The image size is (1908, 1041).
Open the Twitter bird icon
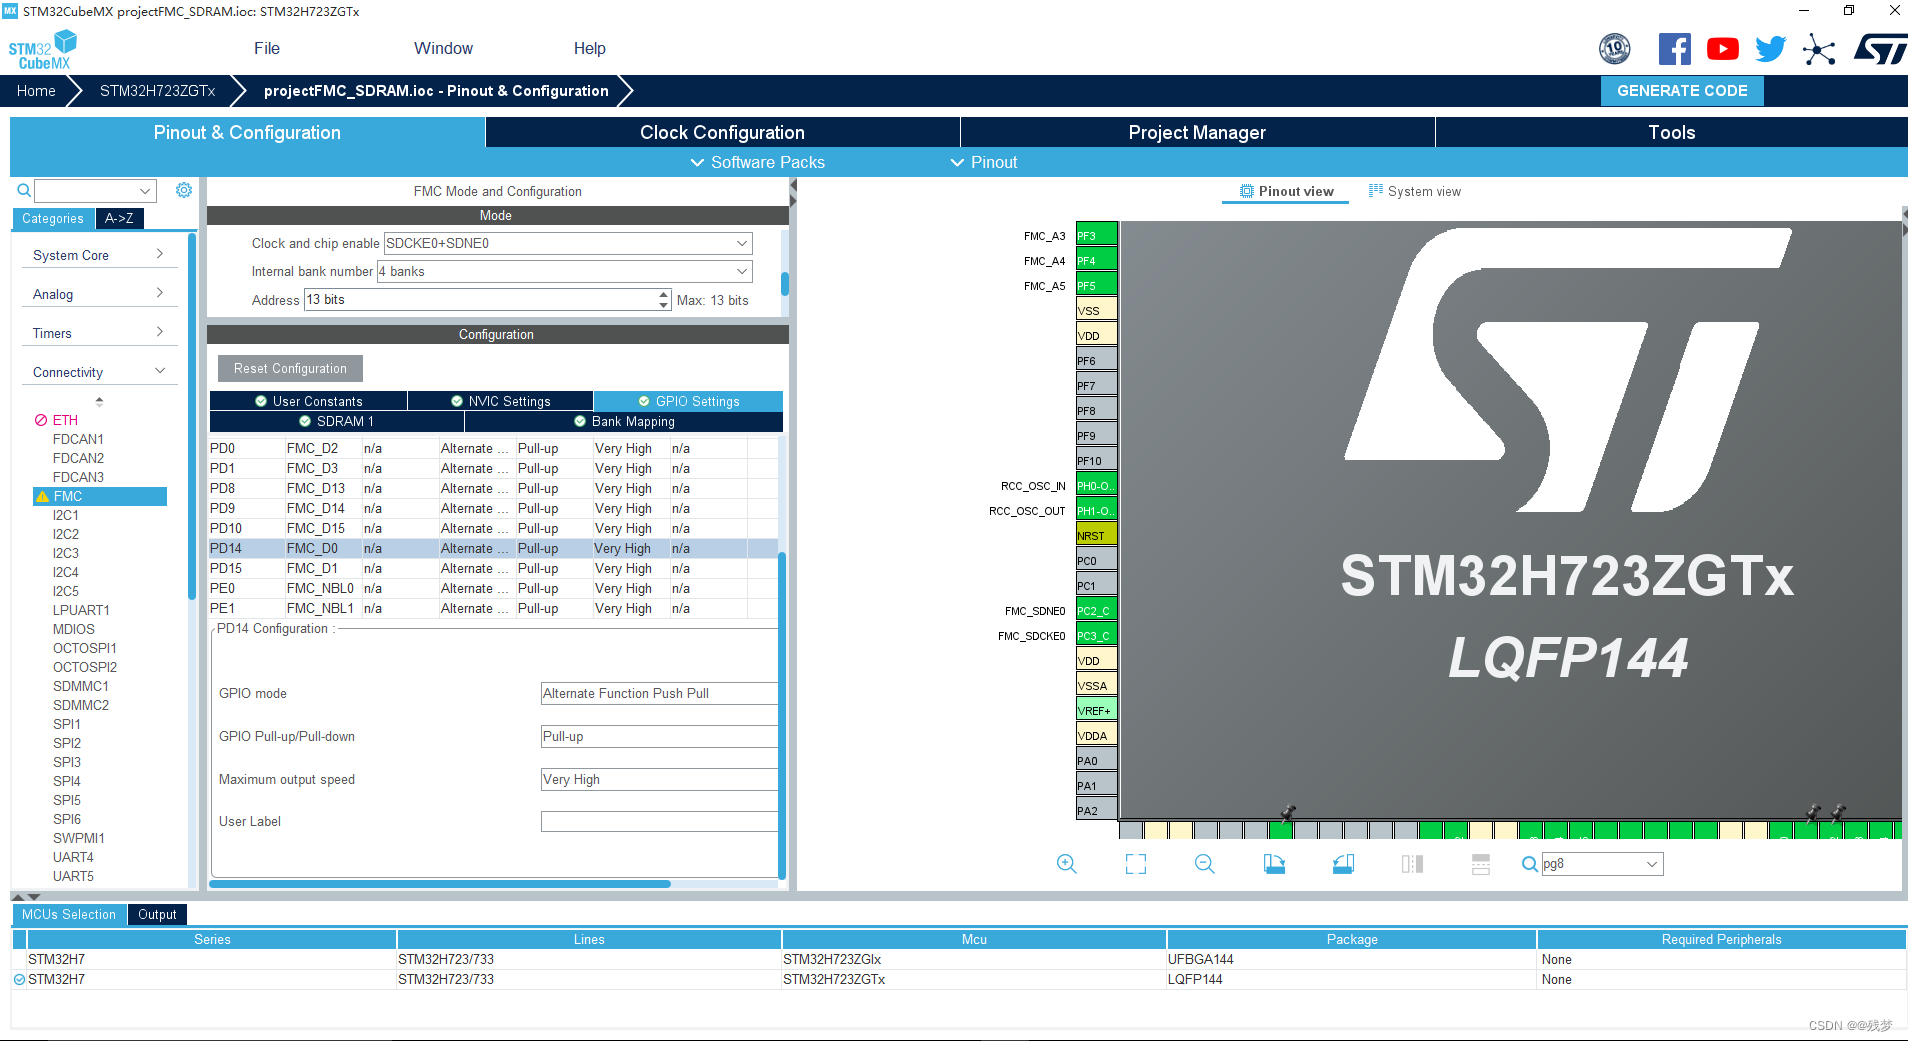1770,49
